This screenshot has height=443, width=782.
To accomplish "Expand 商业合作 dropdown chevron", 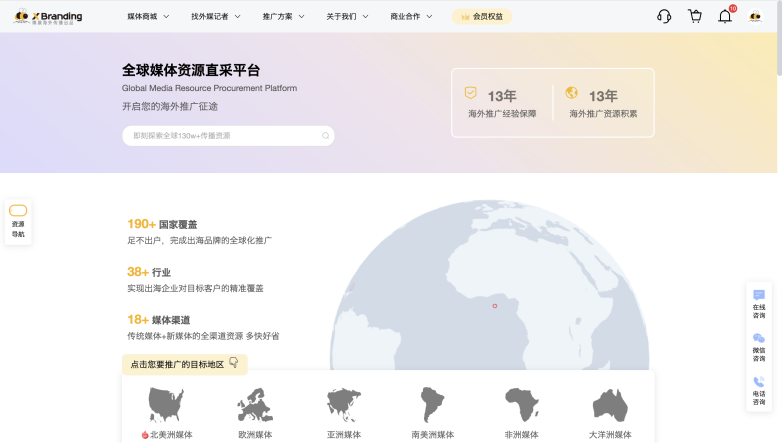I will point(429,16).
